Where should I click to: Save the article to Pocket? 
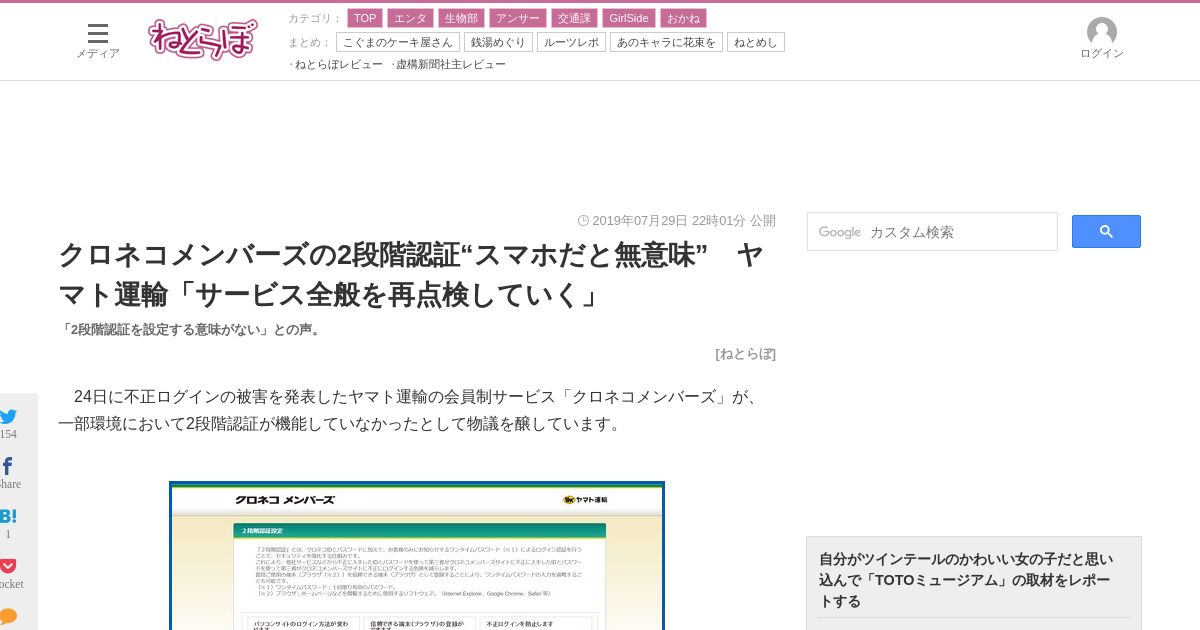8,566
